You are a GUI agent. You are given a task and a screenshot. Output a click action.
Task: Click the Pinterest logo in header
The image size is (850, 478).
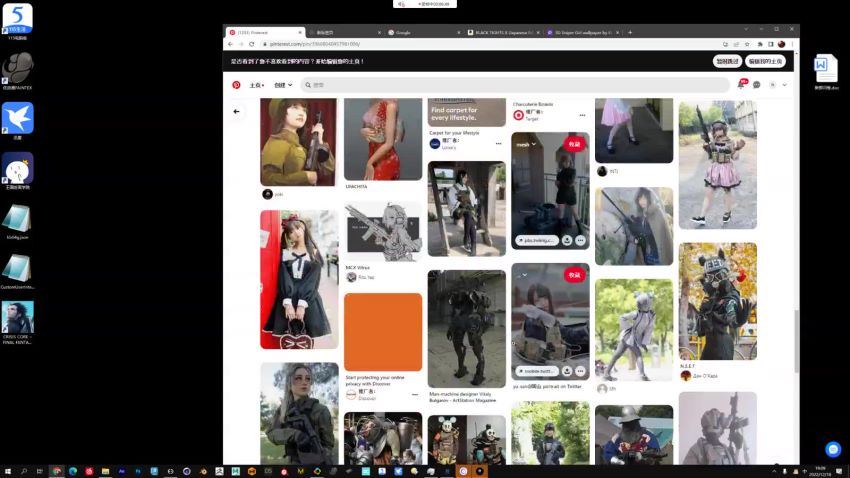coord(236,85)
